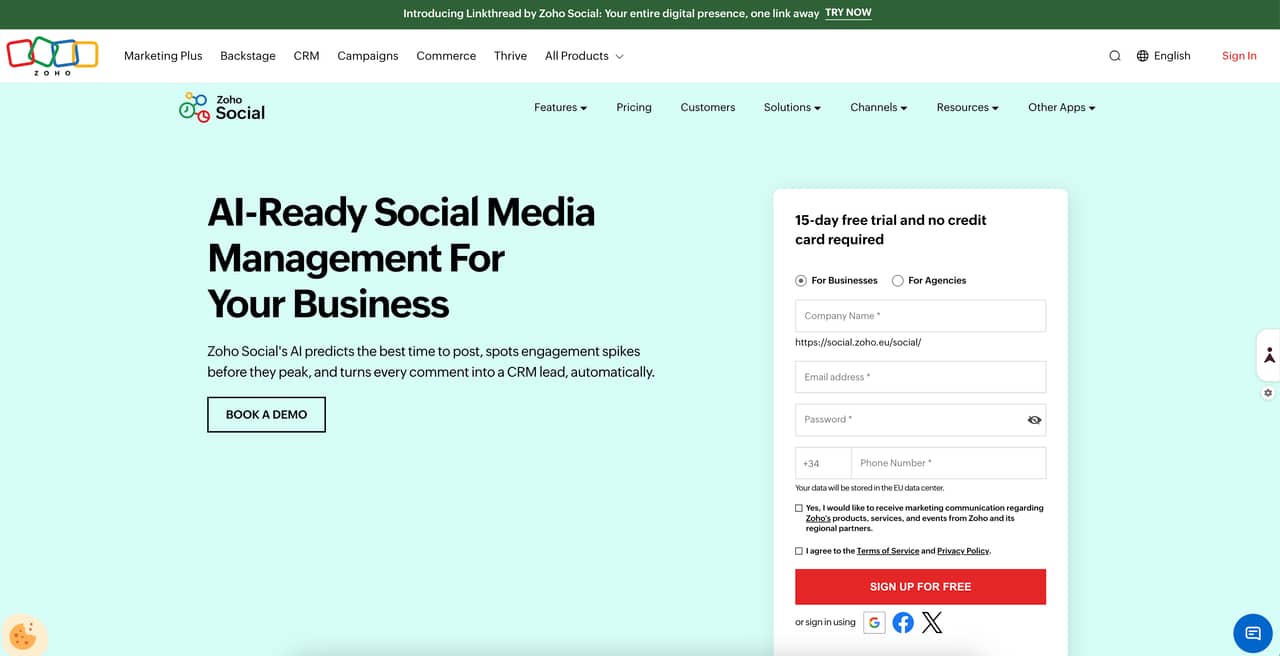Focus the Company Name field

coord(920,316)
